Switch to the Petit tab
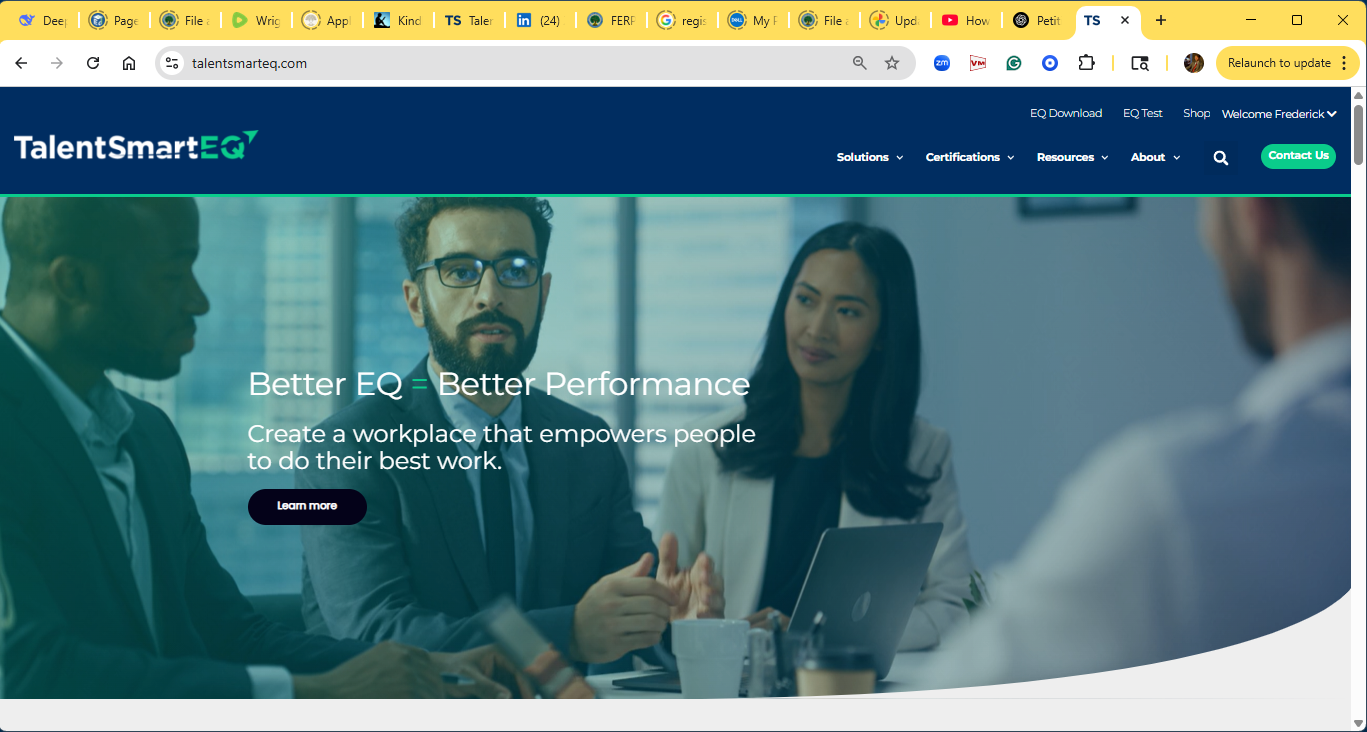The image size is (1367, 732). coord(1037,20)
